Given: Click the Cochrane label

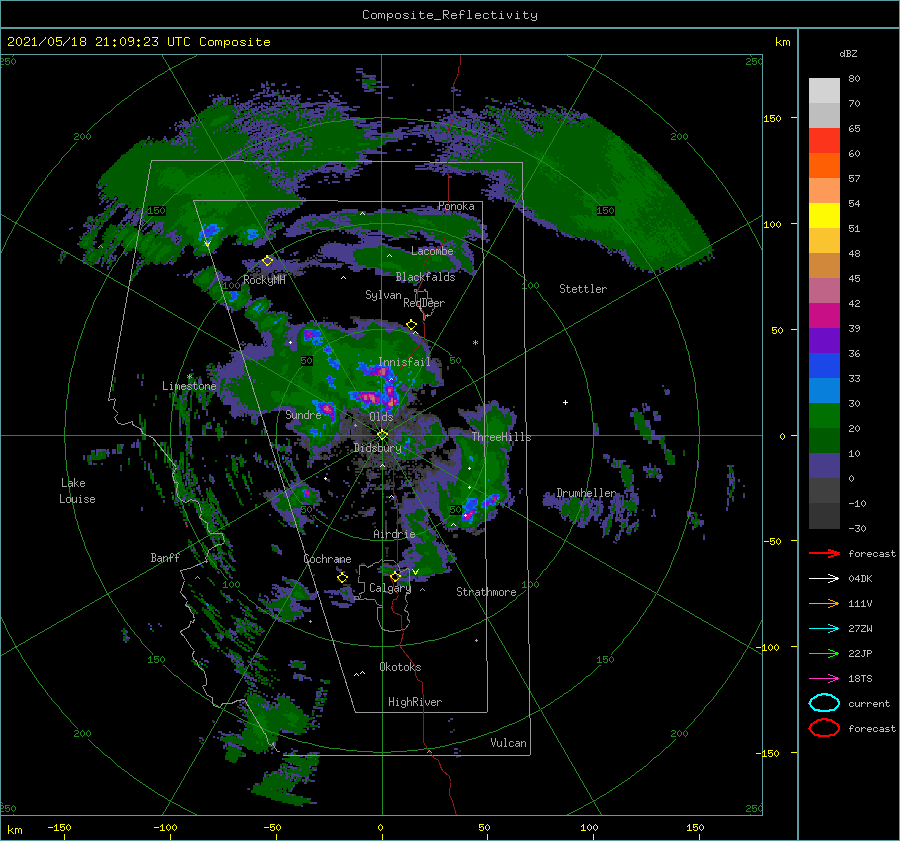Looking at the screenshot, I should (327, 559).
